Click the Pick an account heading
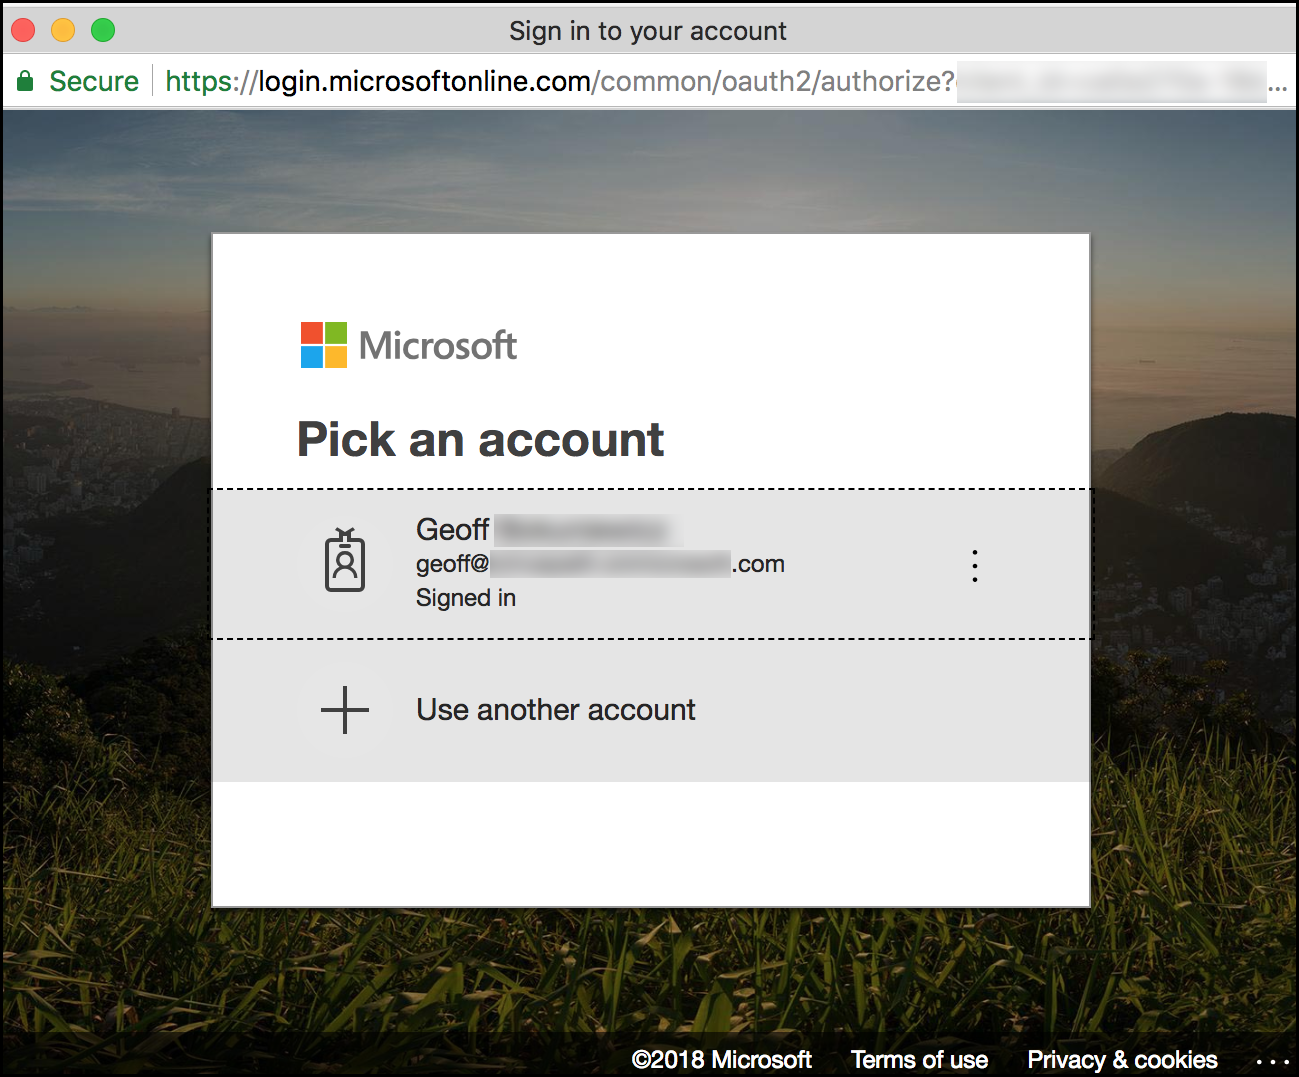Viewport: 1299px width, 1077px height. coord(480,439)
